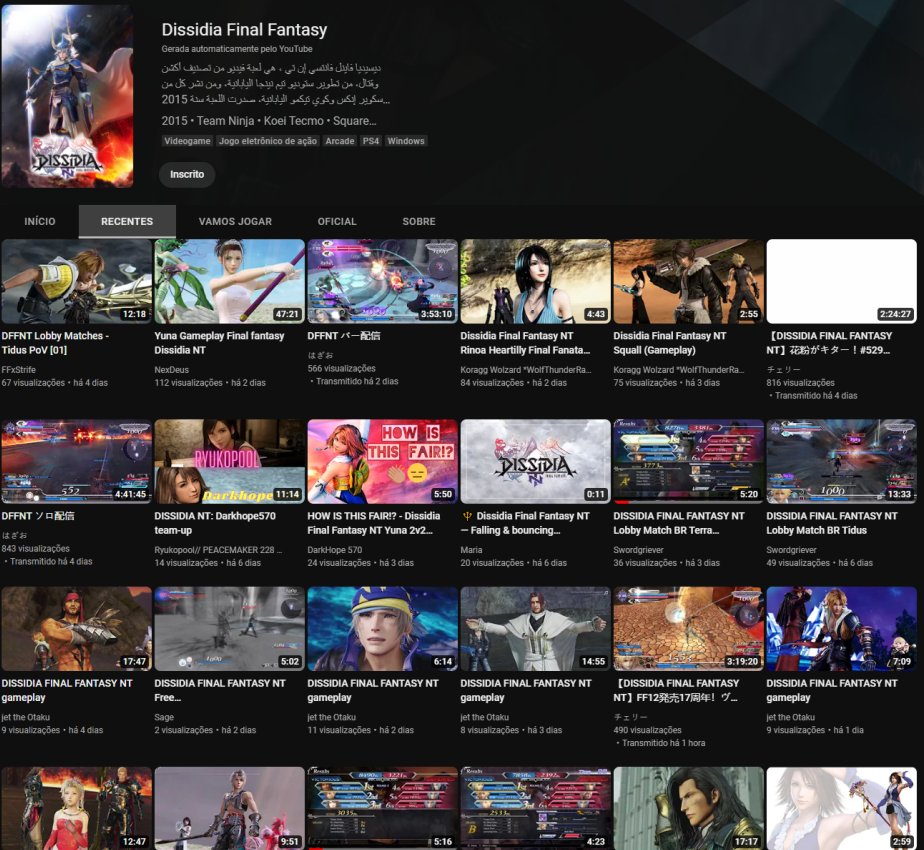Image resolution: width=924 pixels, height=850 pixels.
Task: Click HOW IS THIS FAIR!? video title
Action: point(374,523)
